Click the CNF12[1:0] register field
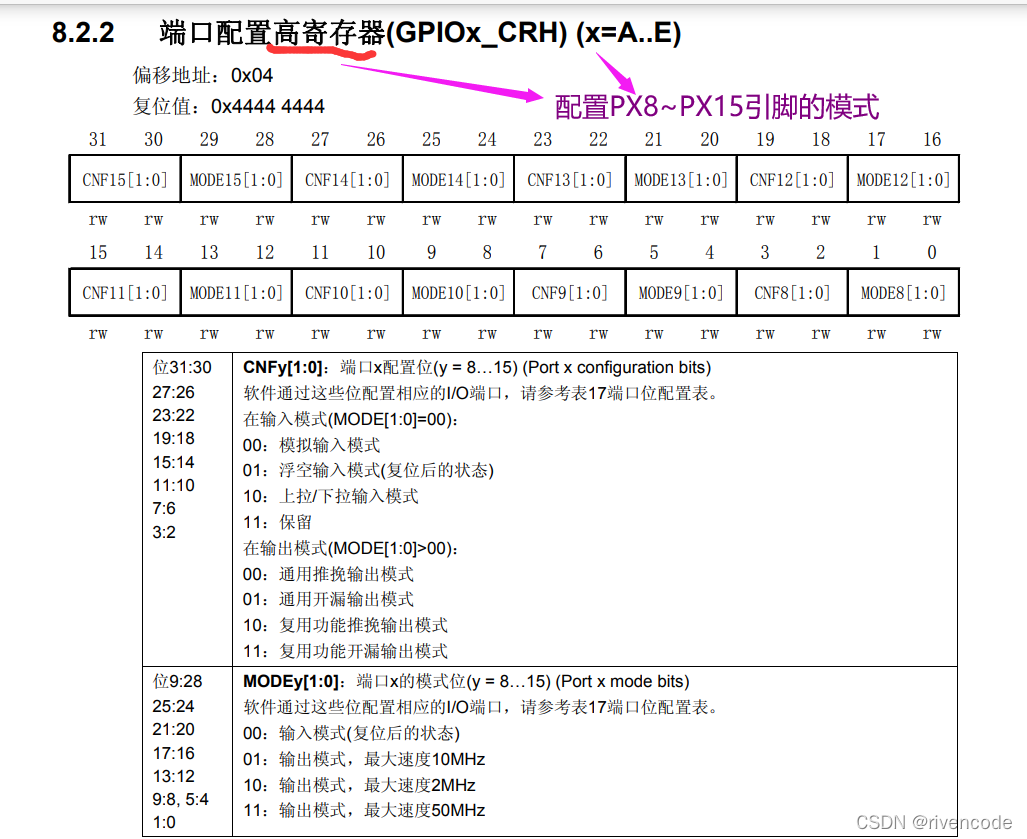 pyautogui.click(x=791, y=178)
